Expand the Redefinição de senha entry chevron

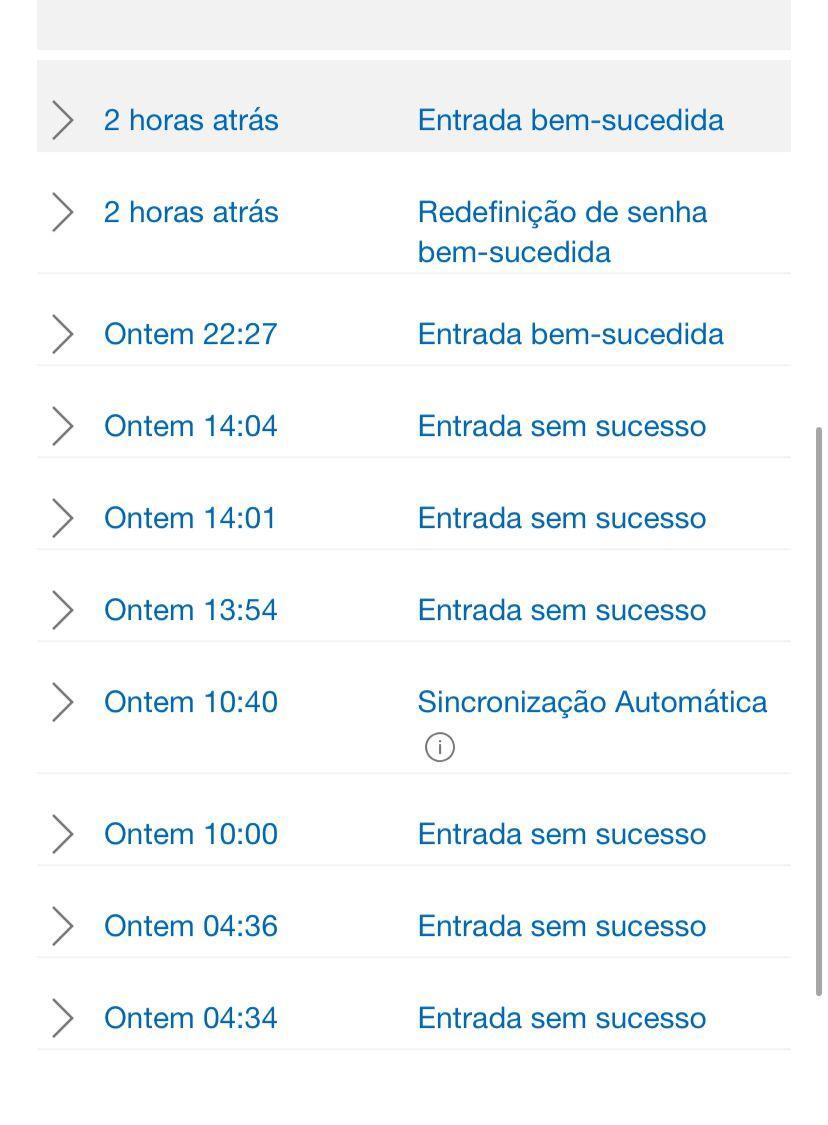(62, 212)
